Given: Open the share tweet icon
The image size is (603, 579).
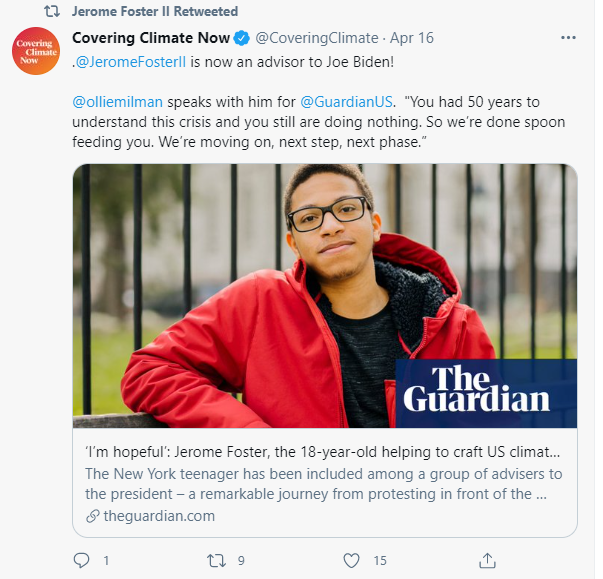Looking at the screenshot, I should tap(487, 560).
